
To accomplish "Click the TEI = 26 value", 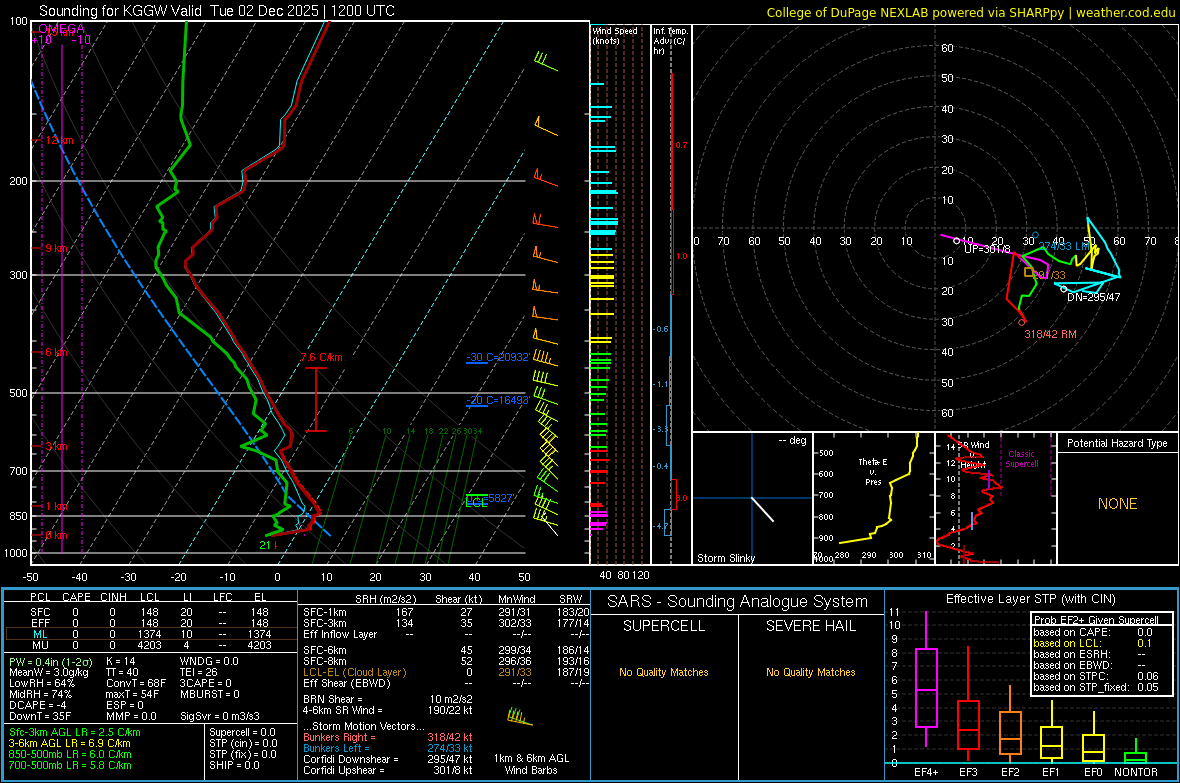I will point(199,672).
